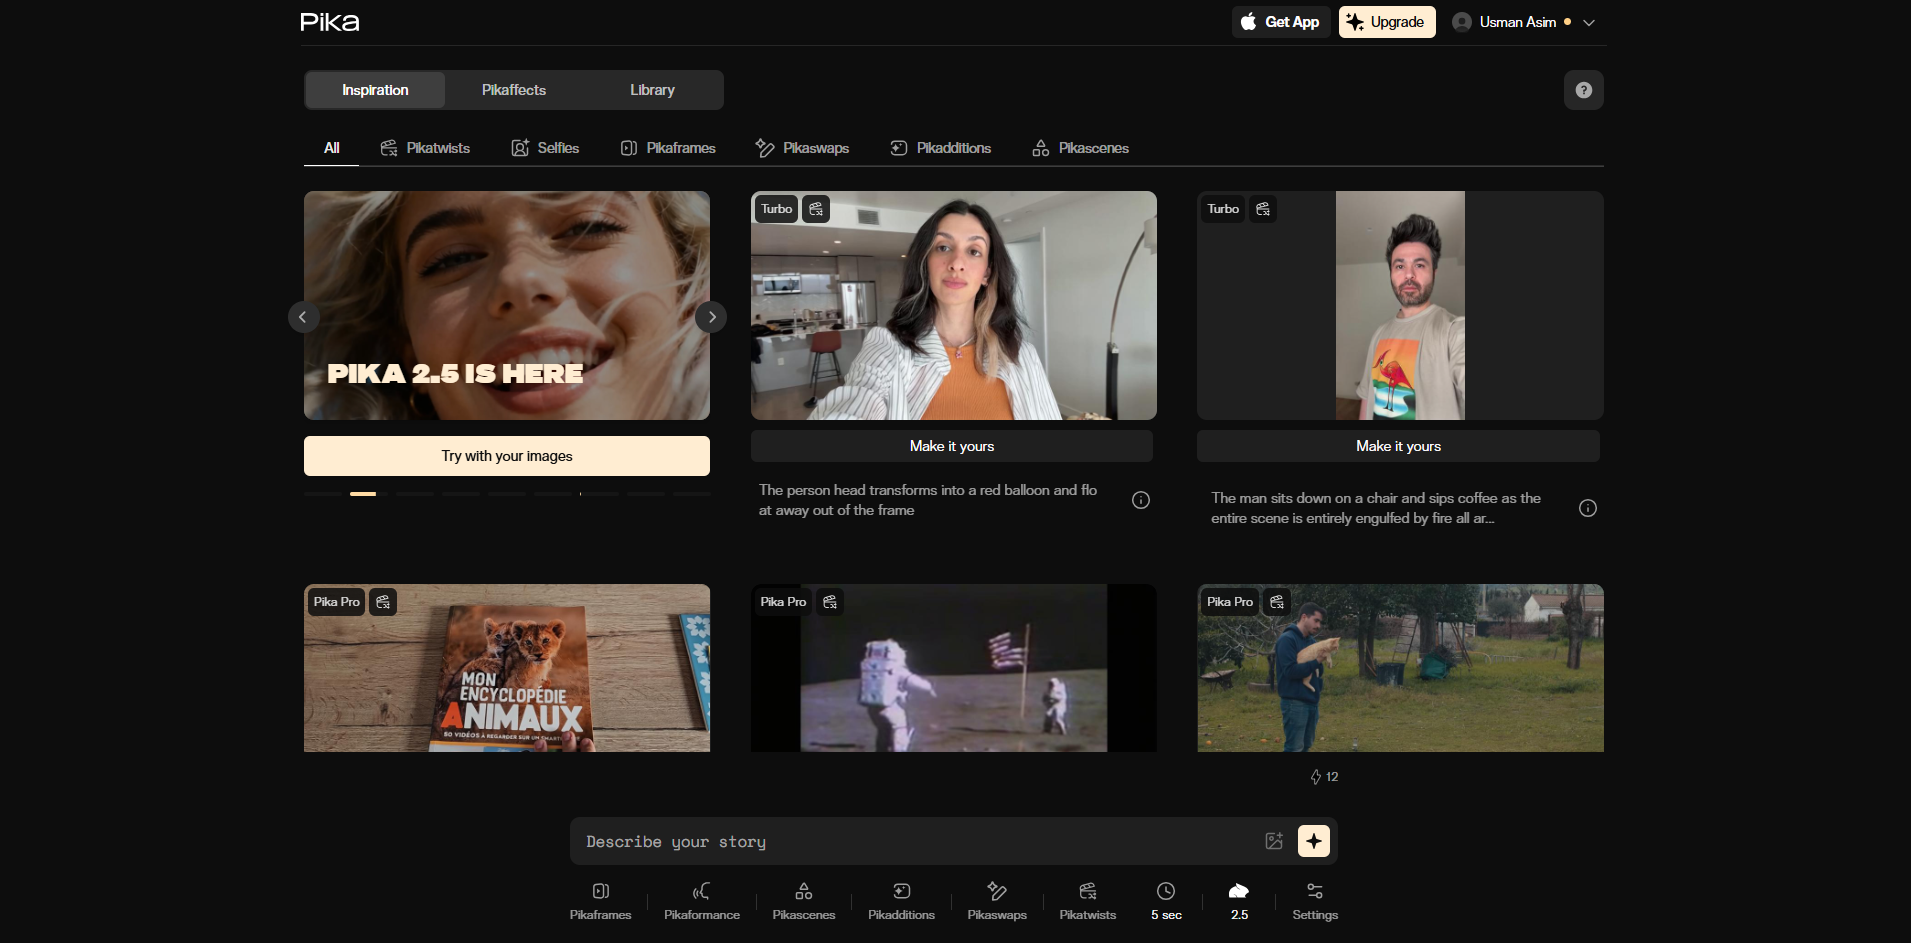This screenshot has height=943, width=1911.
Task: Switch to the Library tab
Action: (652, 90)
